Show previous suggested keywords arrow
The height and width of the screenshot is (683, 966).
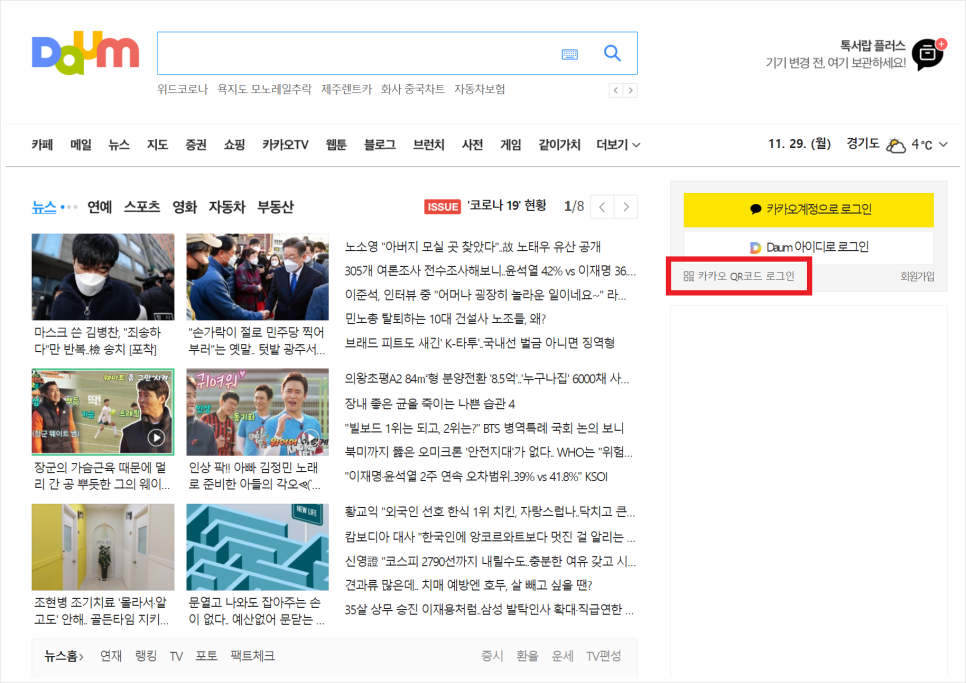tap(615, 91)
